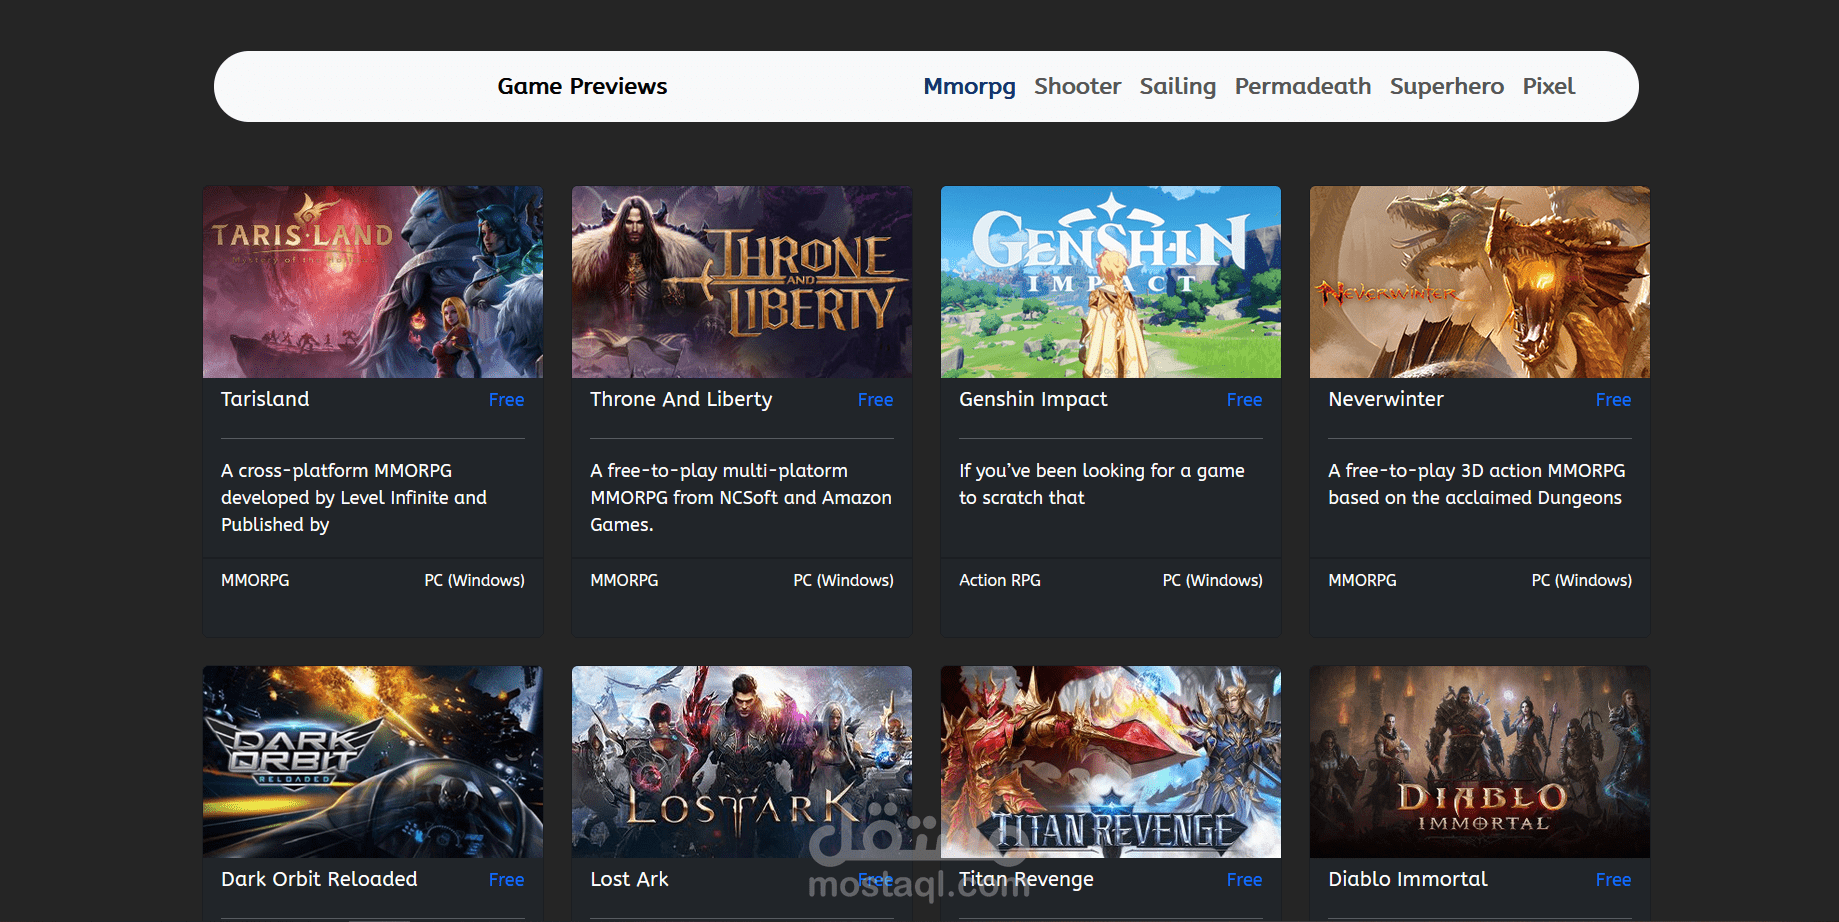Screen dimensions: 1839x922
Task: Click the Free label on Tarisland card
Action: tap(506, 399)
